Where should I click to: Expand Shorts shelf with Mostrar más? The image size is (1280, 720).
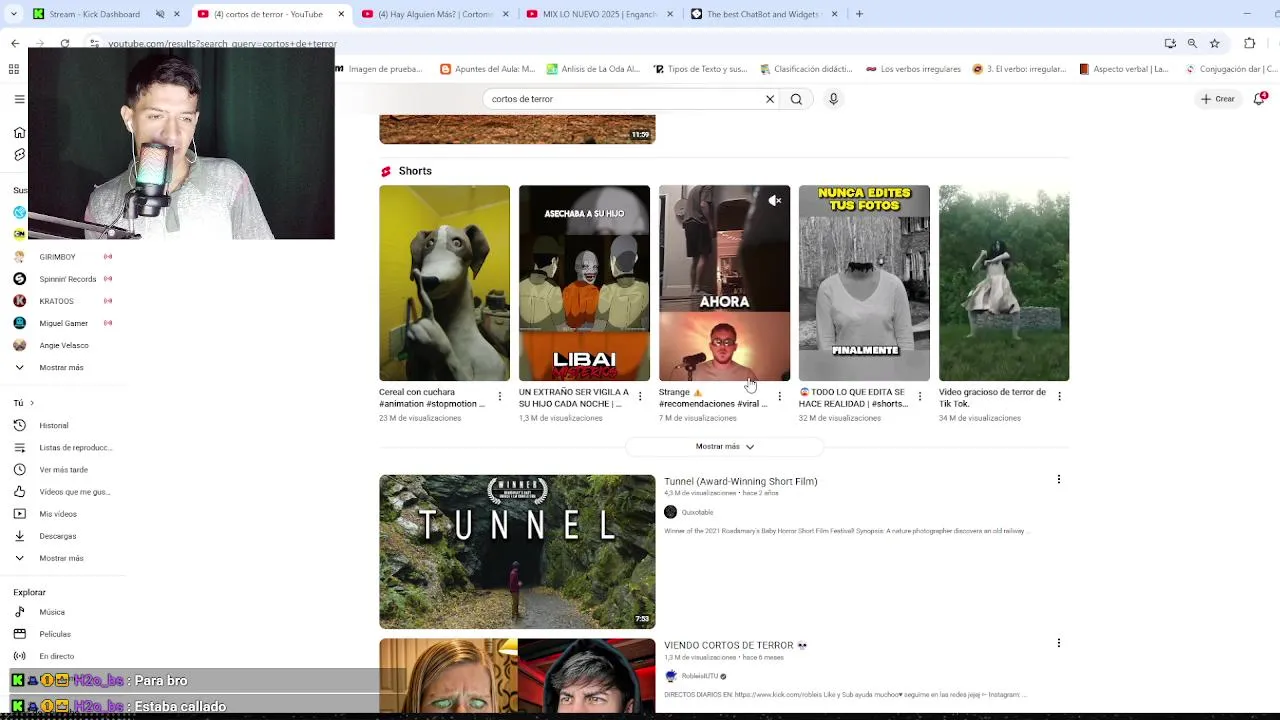coord(725,446)
